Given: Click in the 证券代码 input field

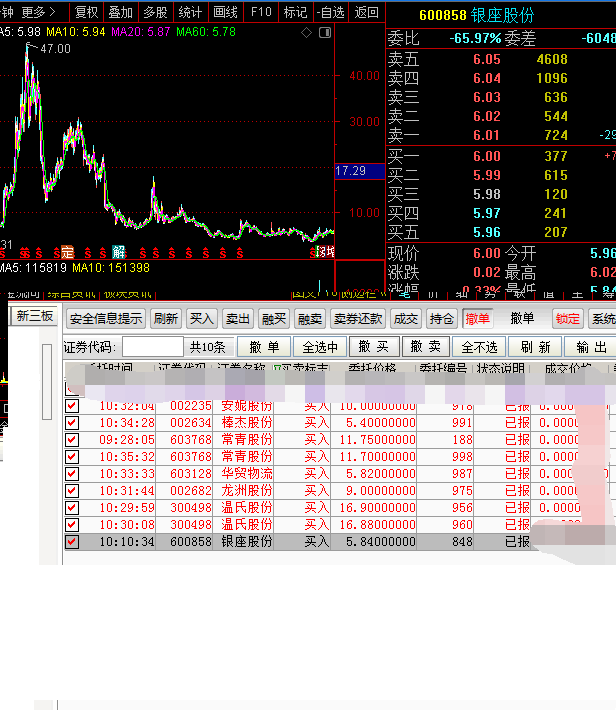Looking at the screenshot, I should pyautogui.click(x=153, y=347).
